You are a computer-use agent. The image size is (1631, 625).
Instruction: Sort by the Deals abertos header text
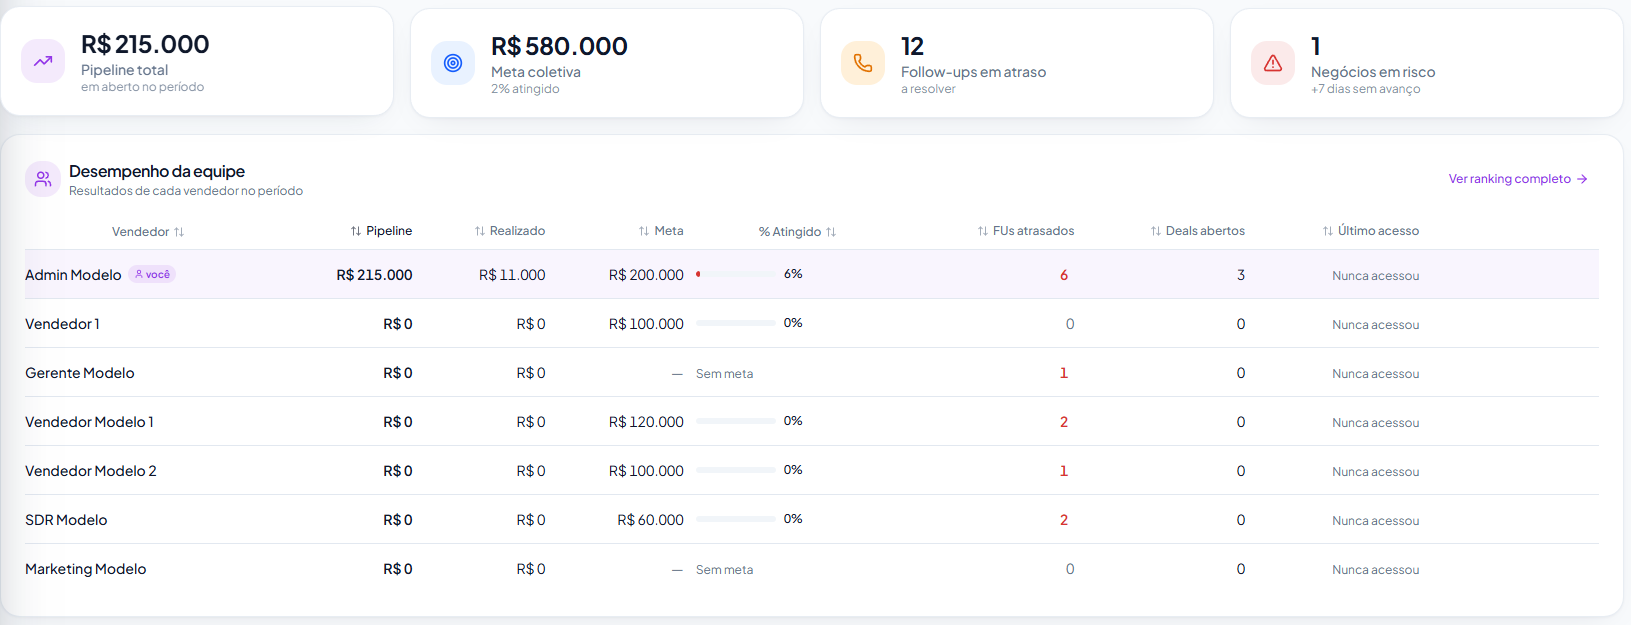1205,231
